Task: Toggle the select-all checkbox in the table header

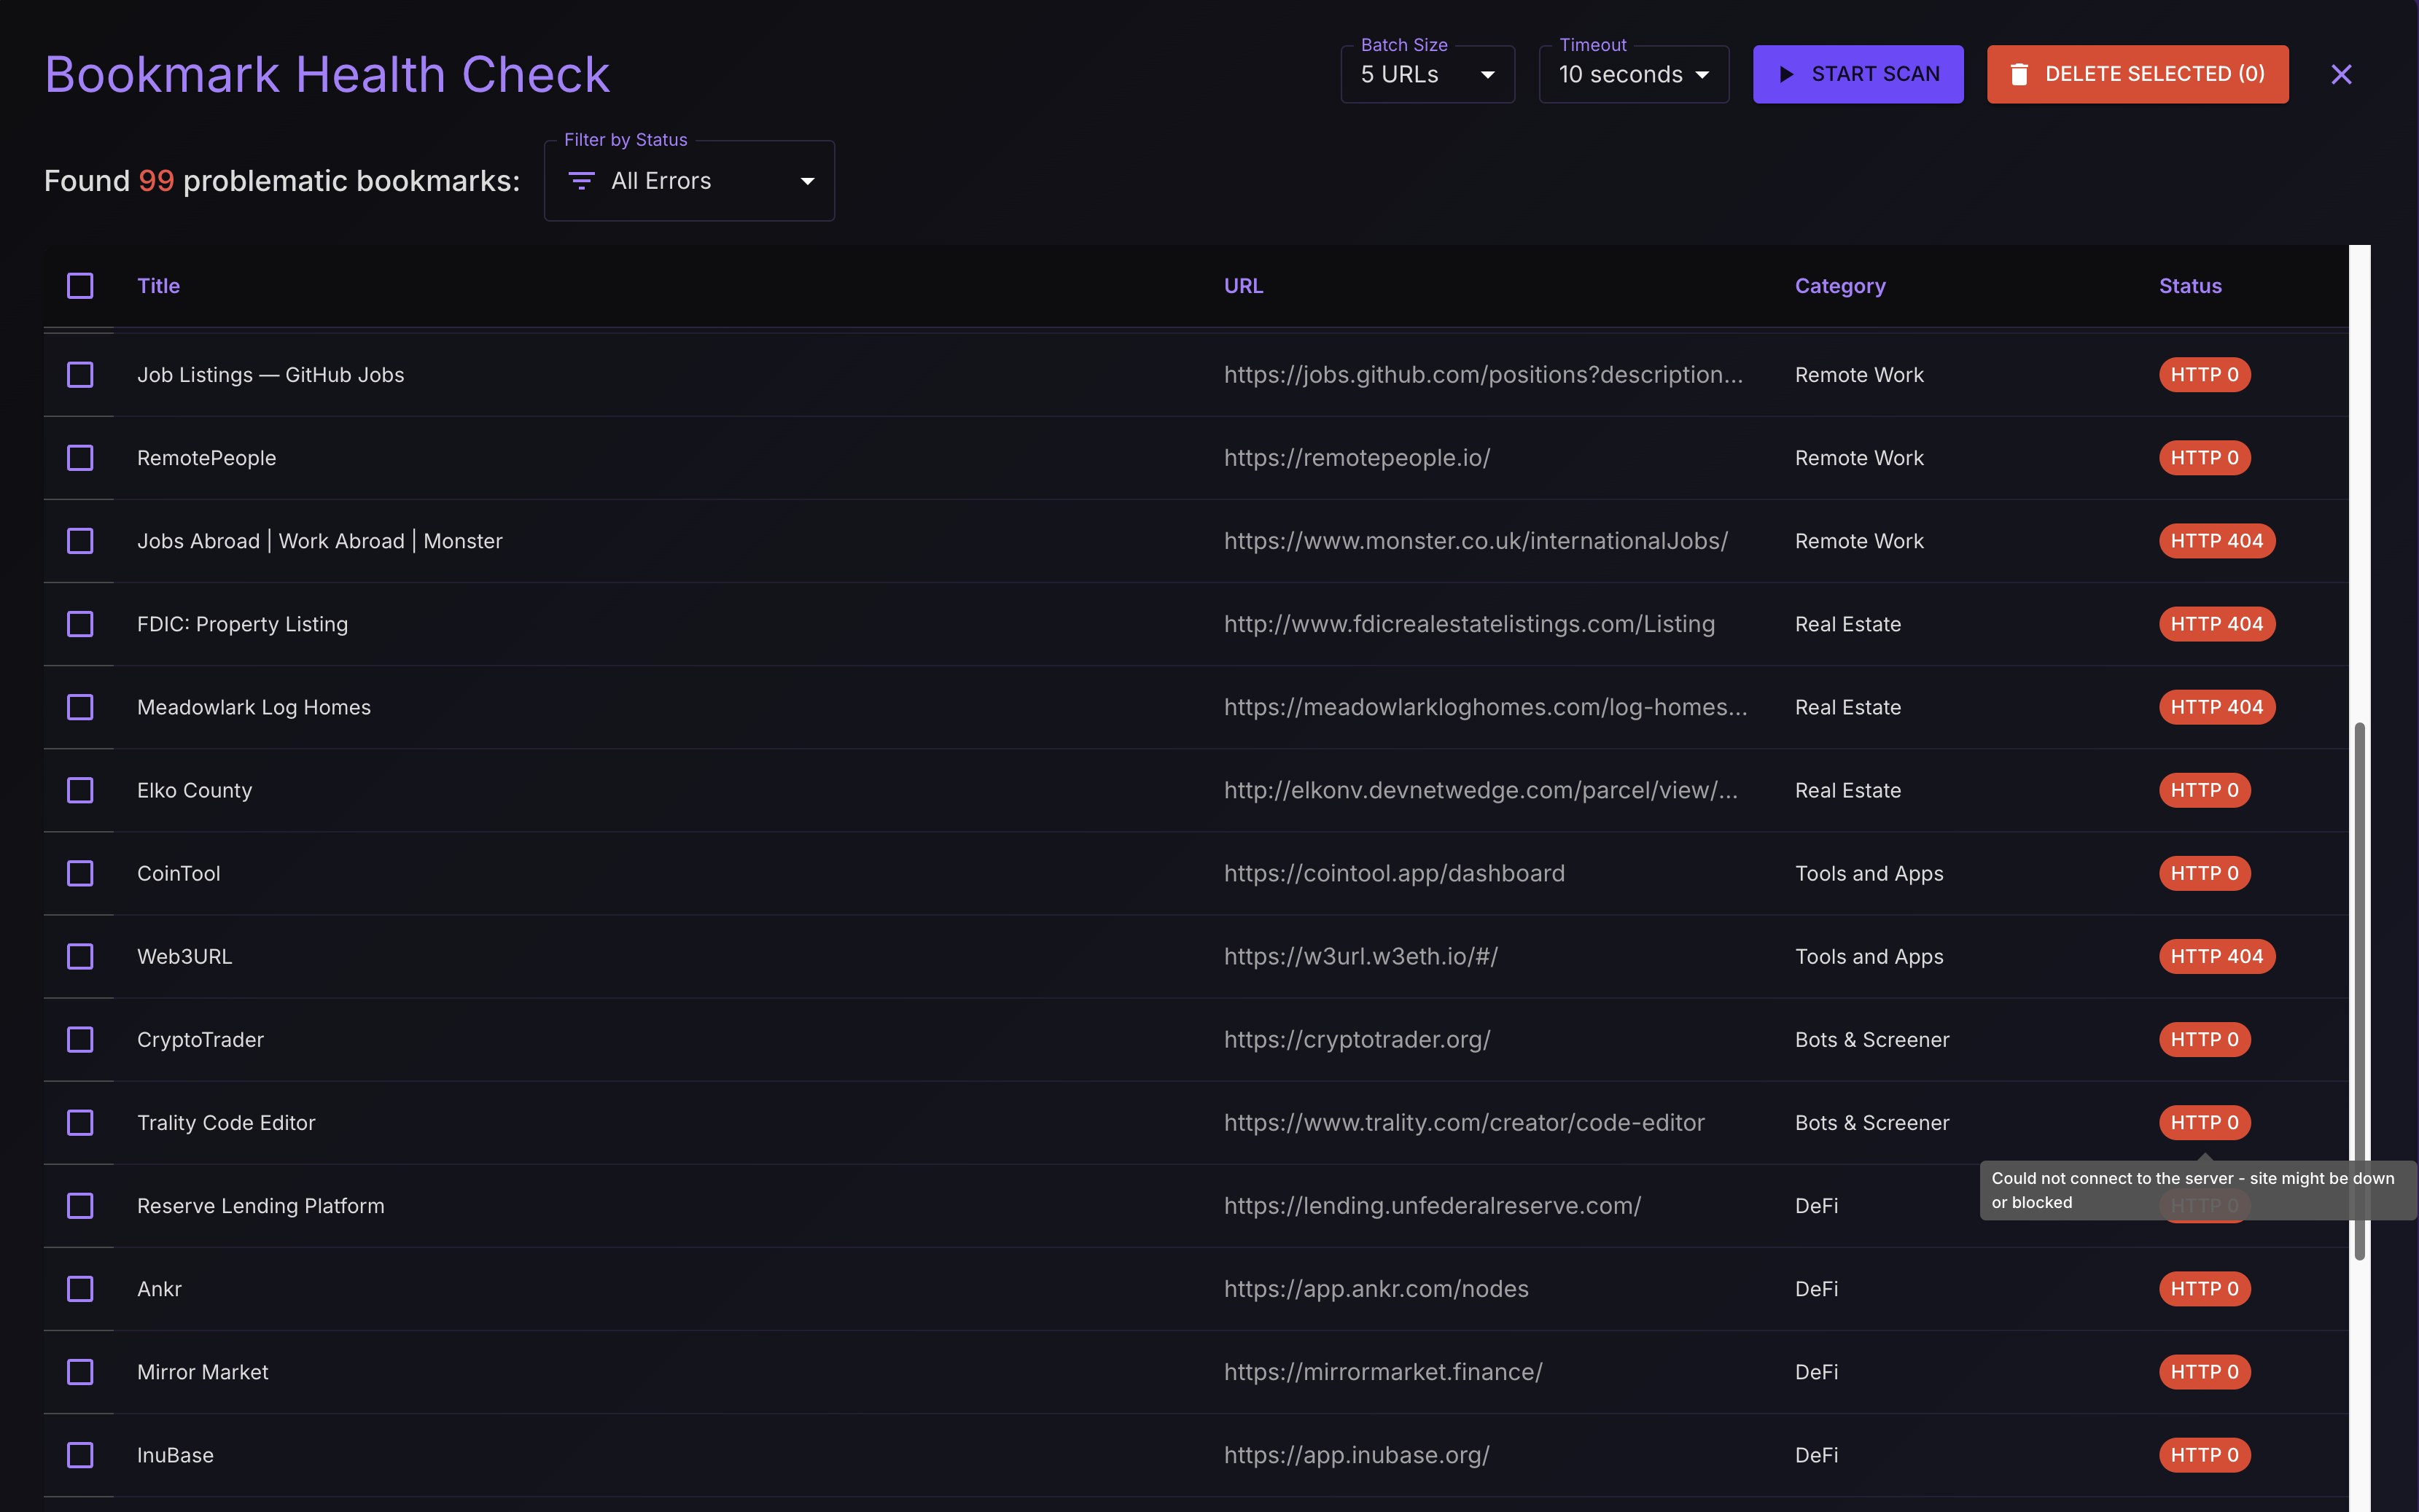Action: (x=80, y=286)
